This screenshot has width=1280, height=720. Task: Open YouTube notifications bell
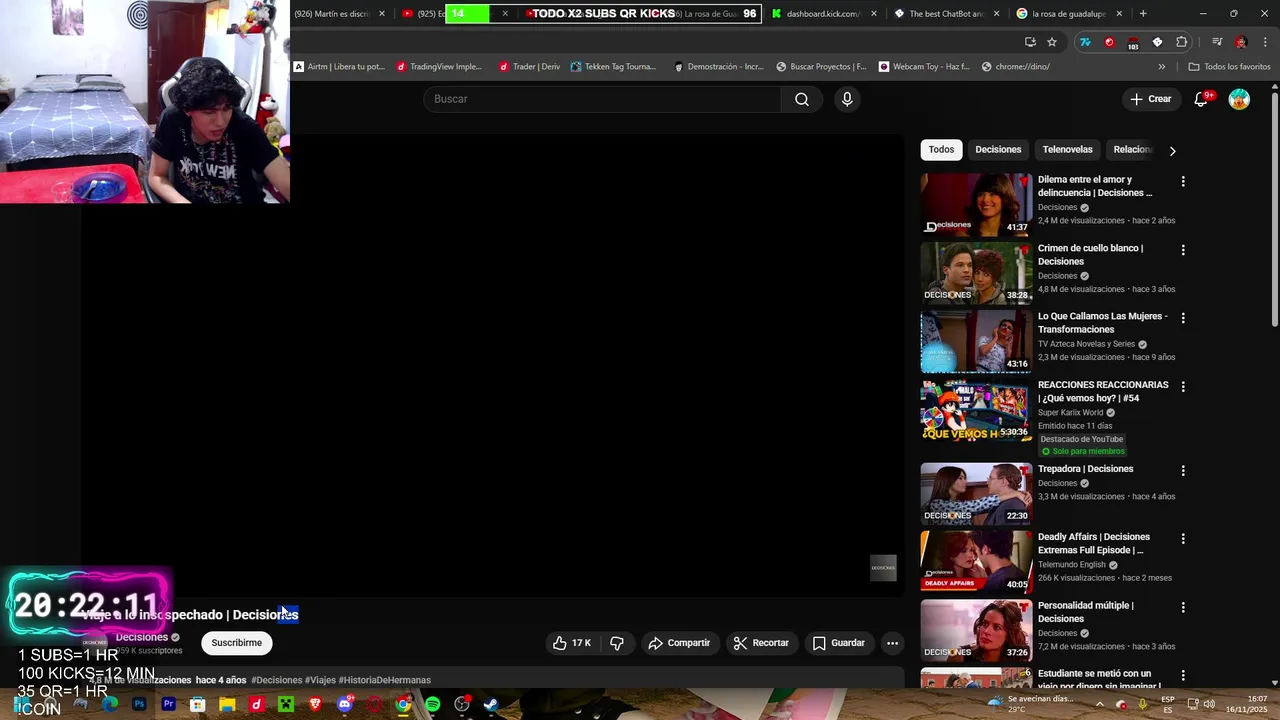[x=1201, y=99]
